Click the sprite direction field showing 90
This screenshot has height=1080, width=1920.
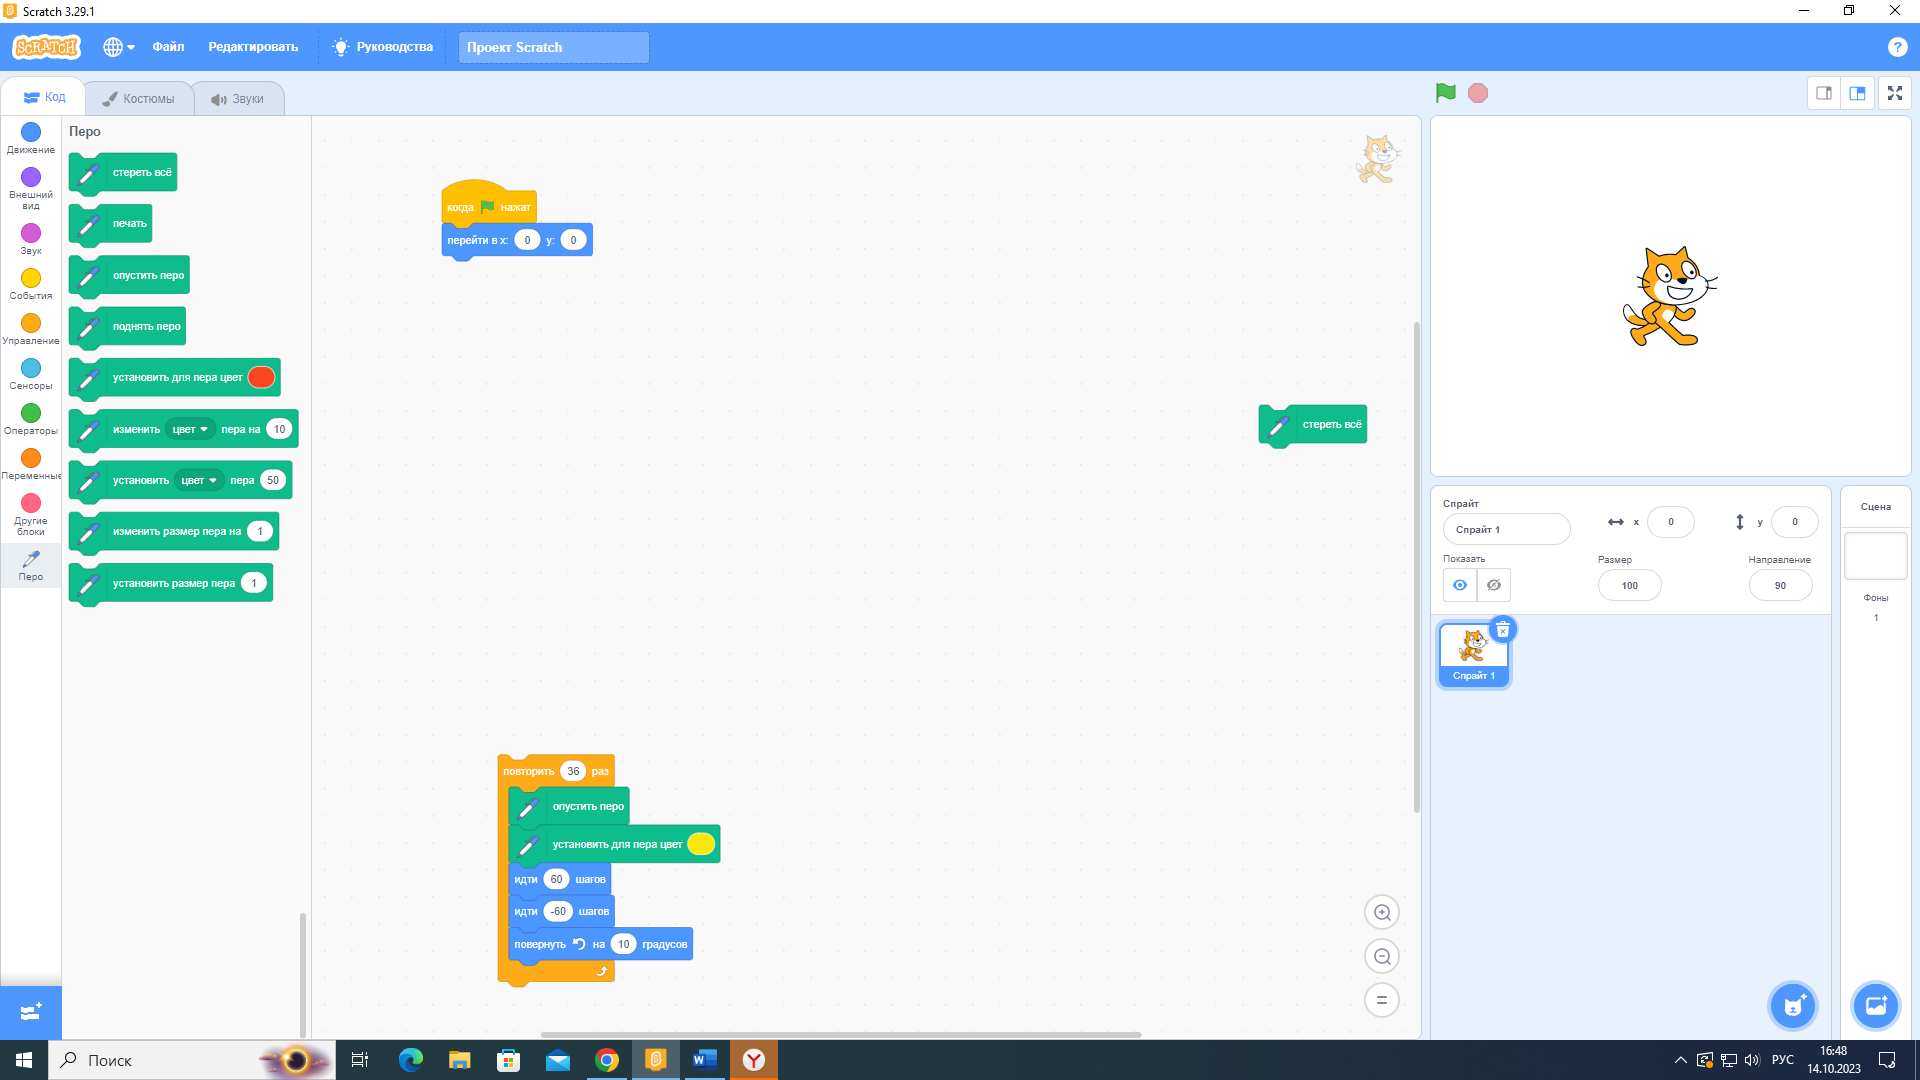(1780, 585)
